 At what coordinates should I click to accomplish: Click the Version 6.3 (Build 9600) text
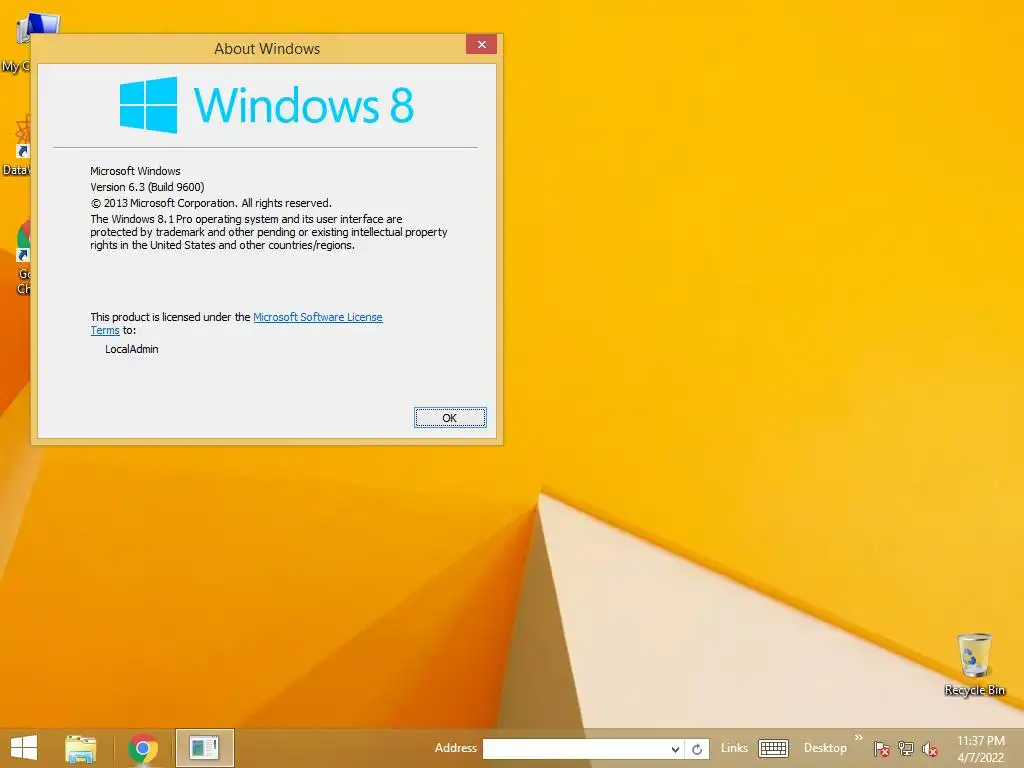coord(148,187)
